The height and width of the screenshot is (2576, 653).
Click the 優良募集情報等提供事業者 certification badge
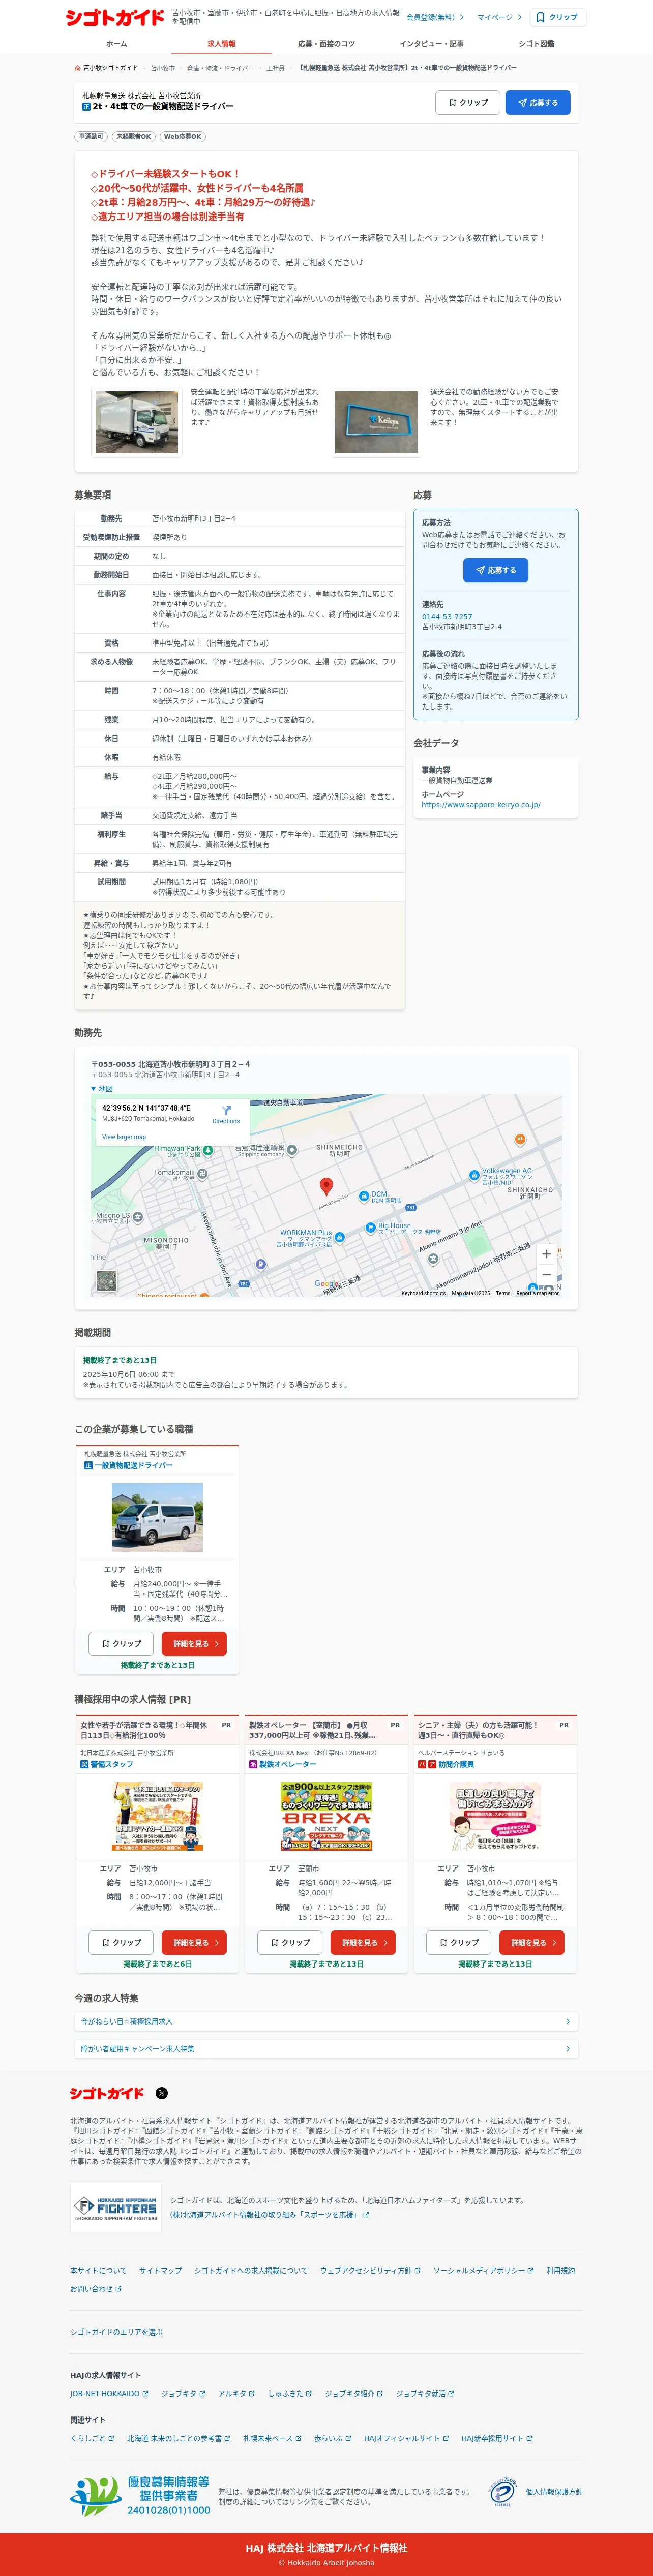[x=140, y=2496]
